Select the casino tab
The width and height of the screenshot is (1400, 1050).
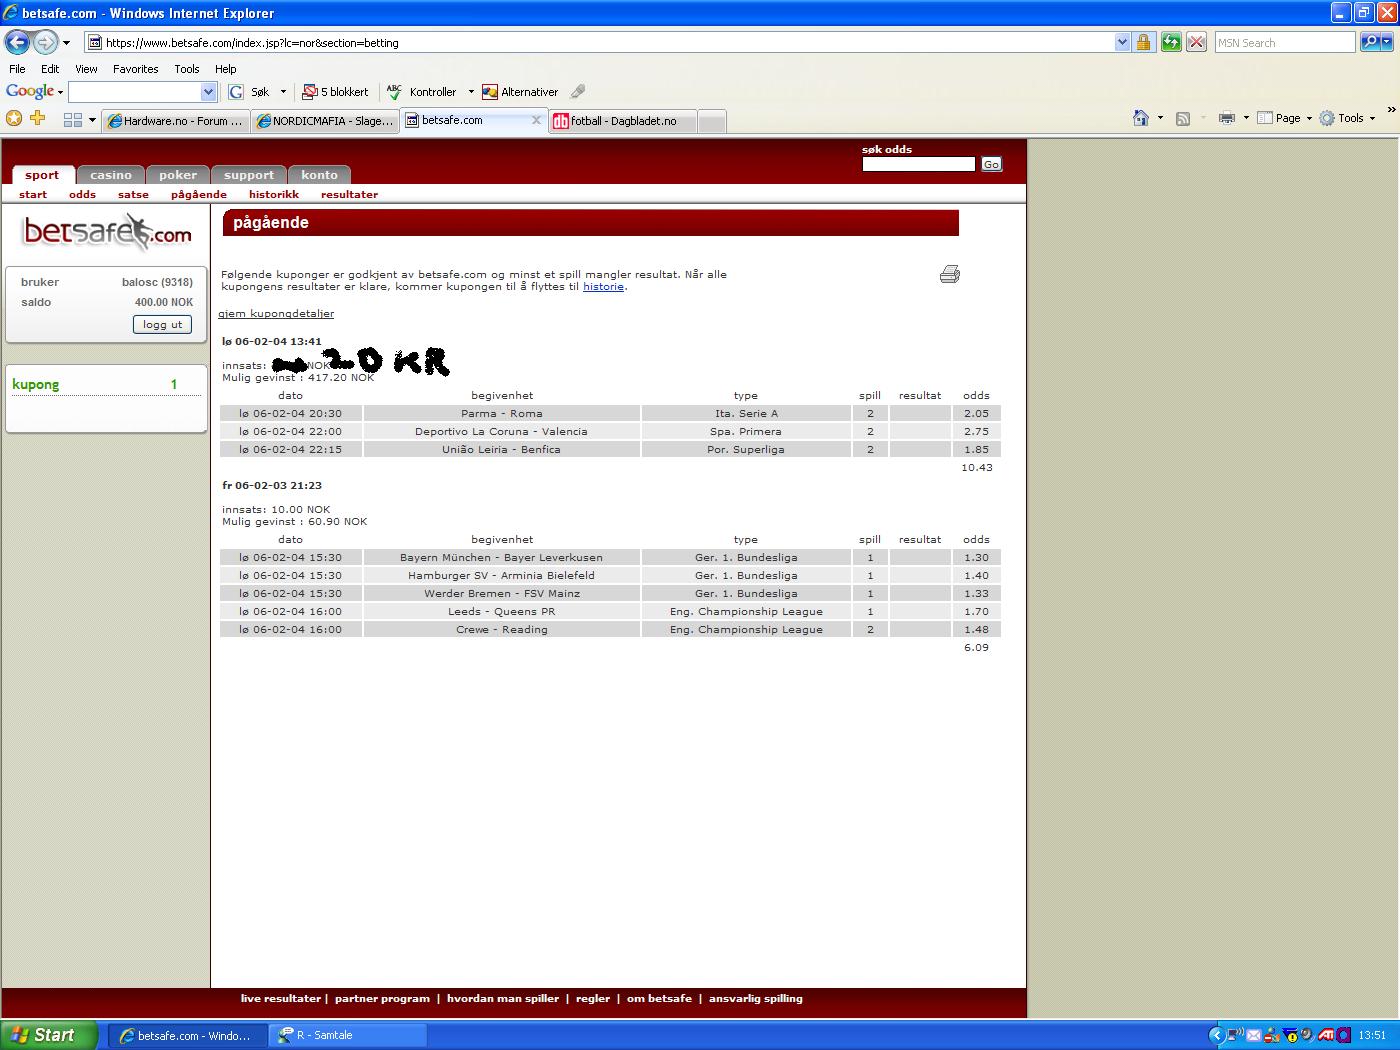[111, 175]
